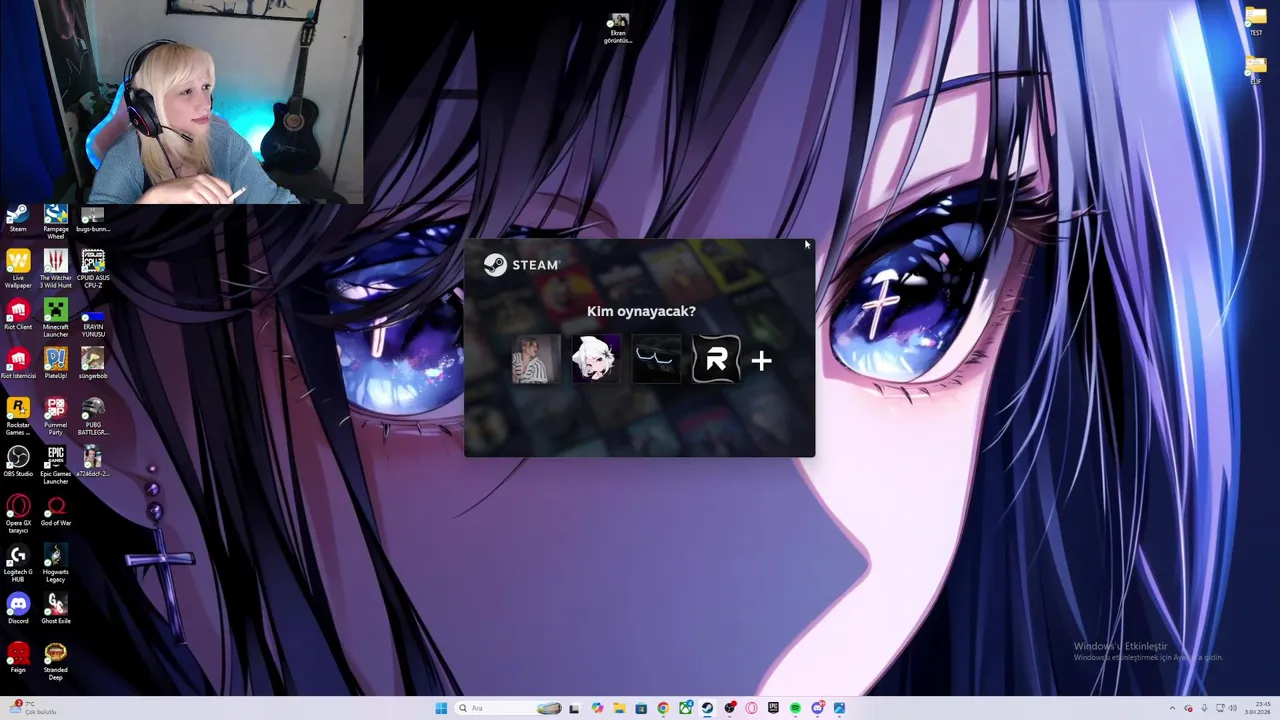Open the ELIF folder on the desktop

coord(1256,70)
